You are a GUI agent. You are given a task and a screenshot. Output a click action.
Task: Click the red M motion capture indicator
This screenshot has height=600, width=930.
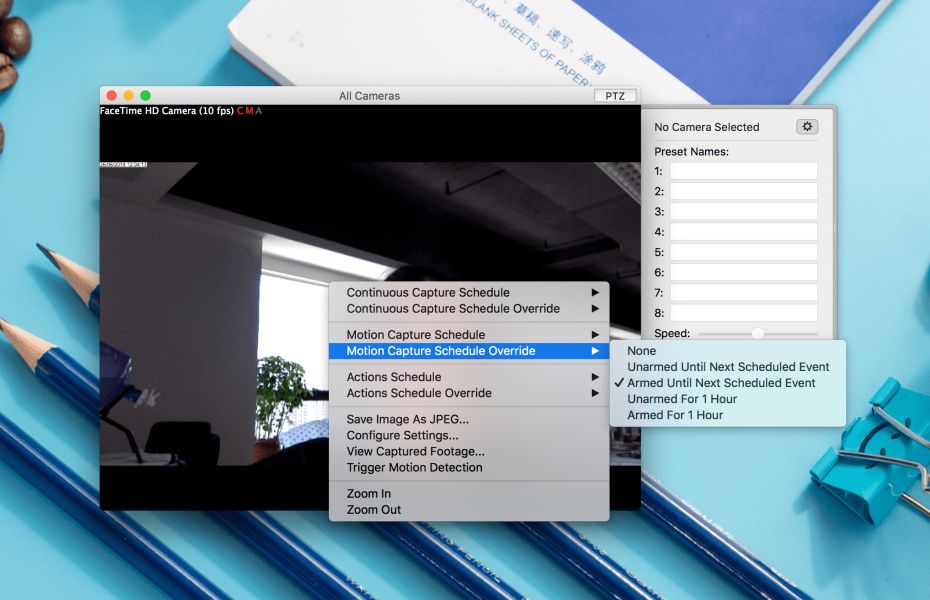249,111
